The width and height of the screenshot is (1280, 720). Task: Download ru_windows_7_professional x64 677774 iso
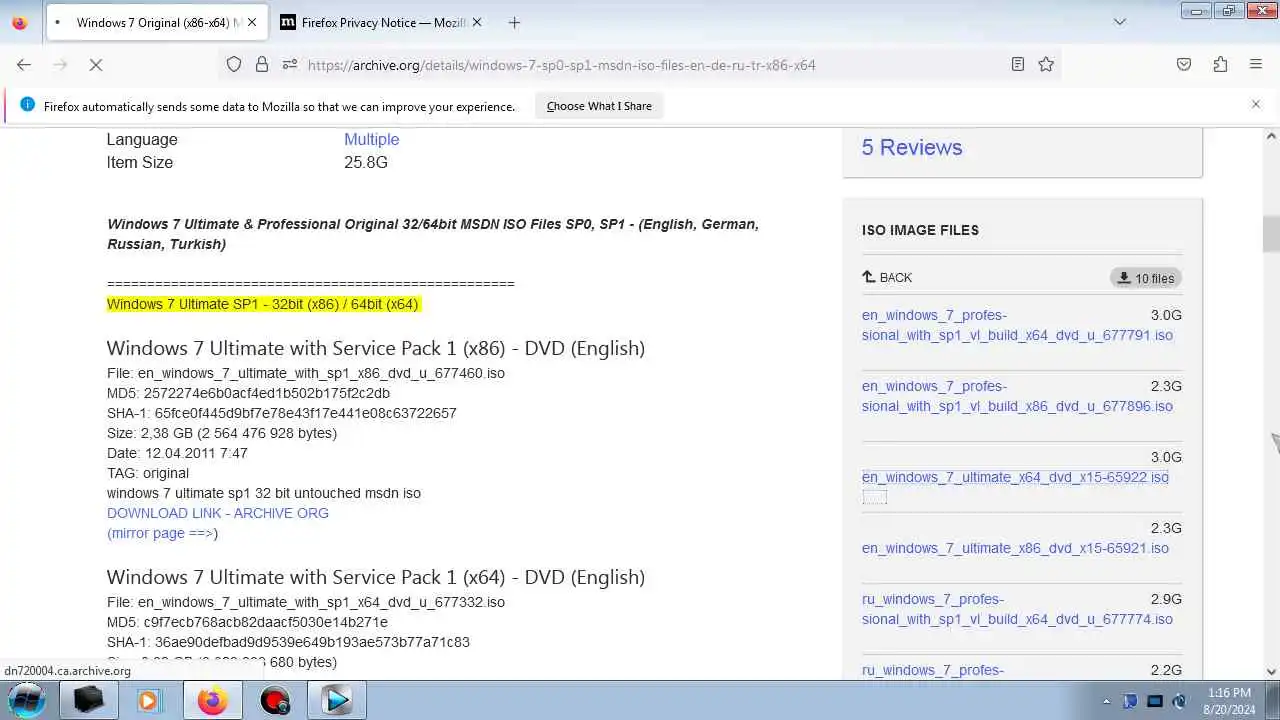[x=1017, y=609]
